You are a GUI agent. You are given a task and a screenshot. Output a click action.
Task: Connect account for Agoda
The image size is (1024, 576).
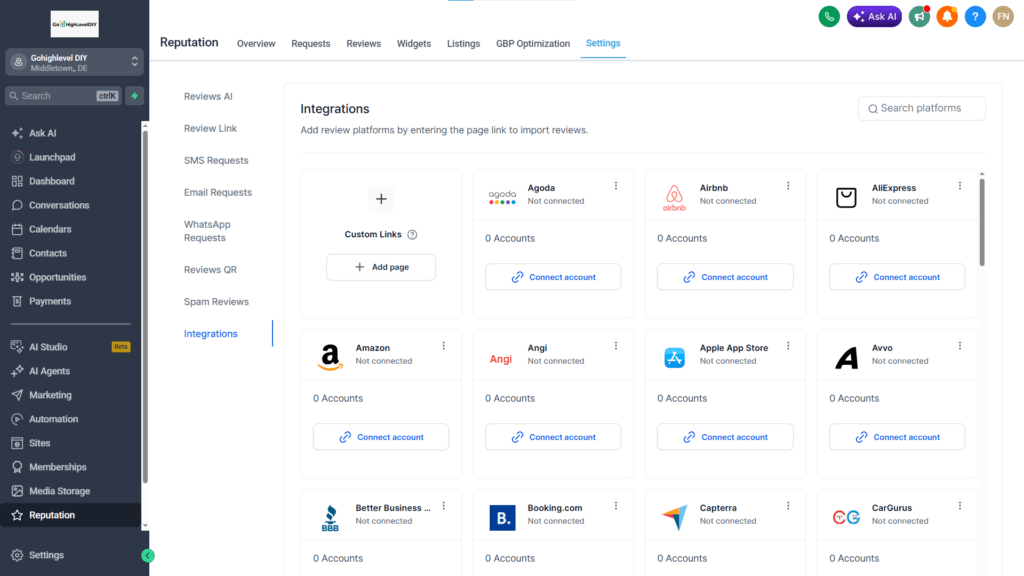click(553, 277)
